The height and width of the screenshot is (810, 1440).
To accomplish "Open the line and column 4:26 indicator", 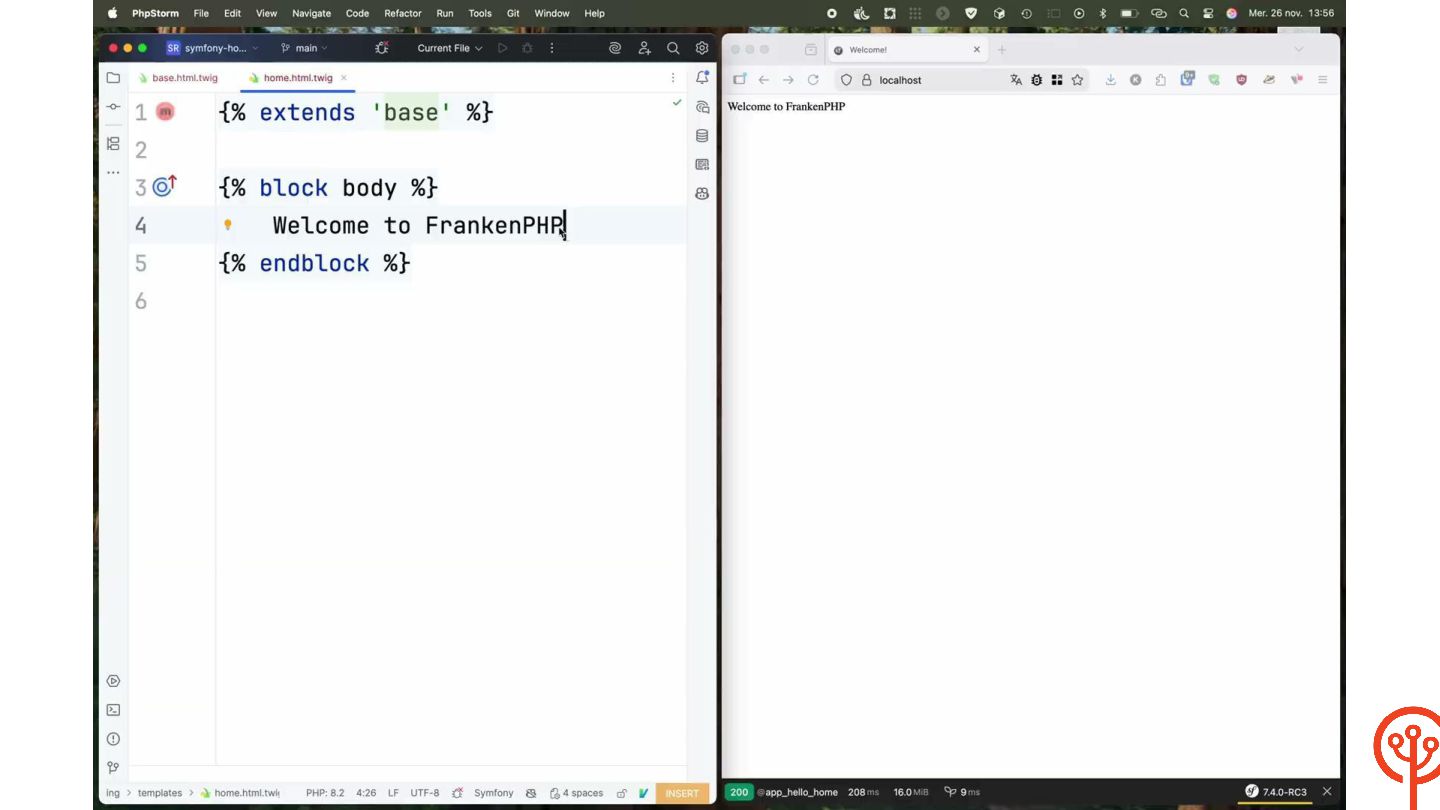I will coord(366,793).
